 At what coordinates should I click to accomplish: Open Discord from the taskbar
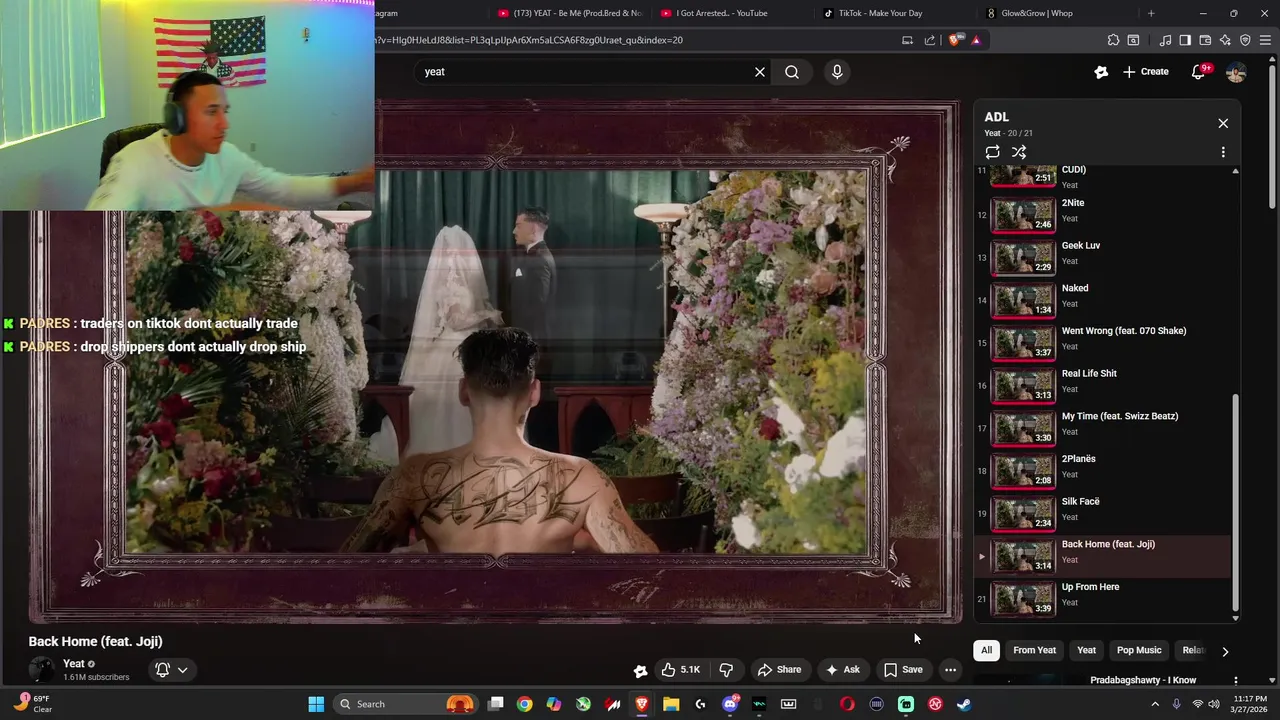click(x=730, y=704)
